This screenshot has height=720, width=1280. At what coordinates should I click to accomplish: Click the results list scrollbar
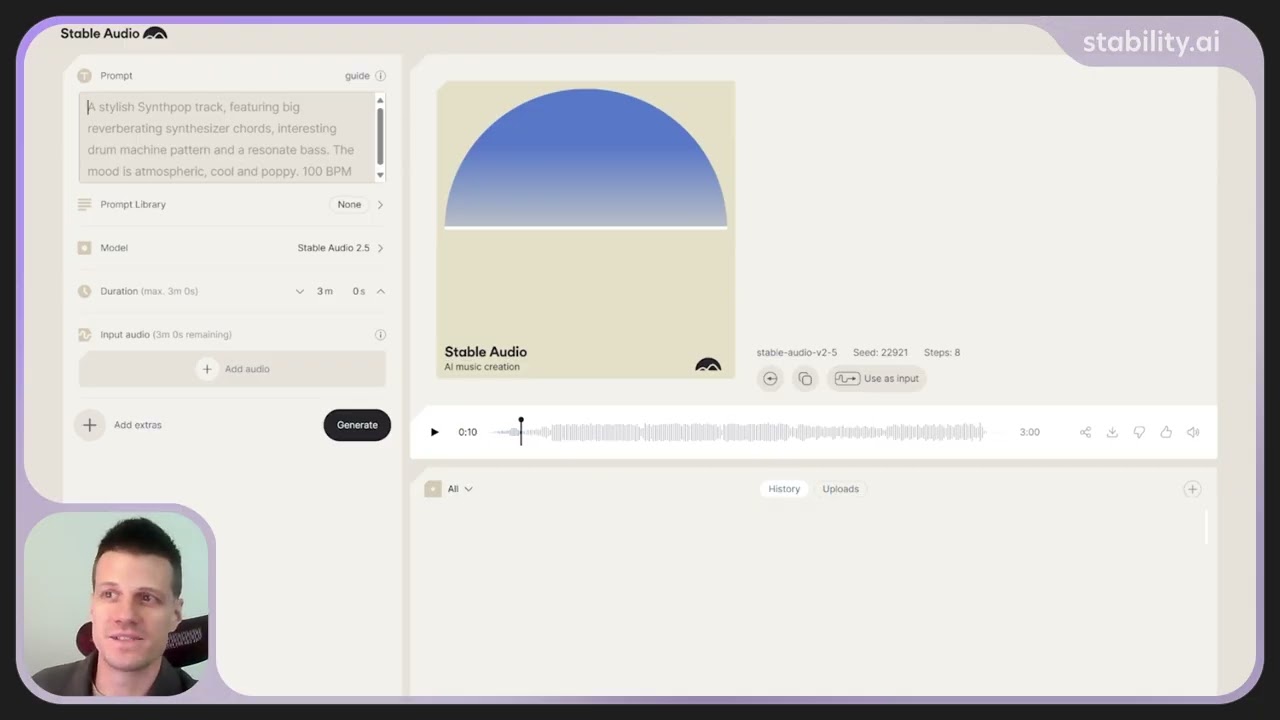pos(1206,527)
